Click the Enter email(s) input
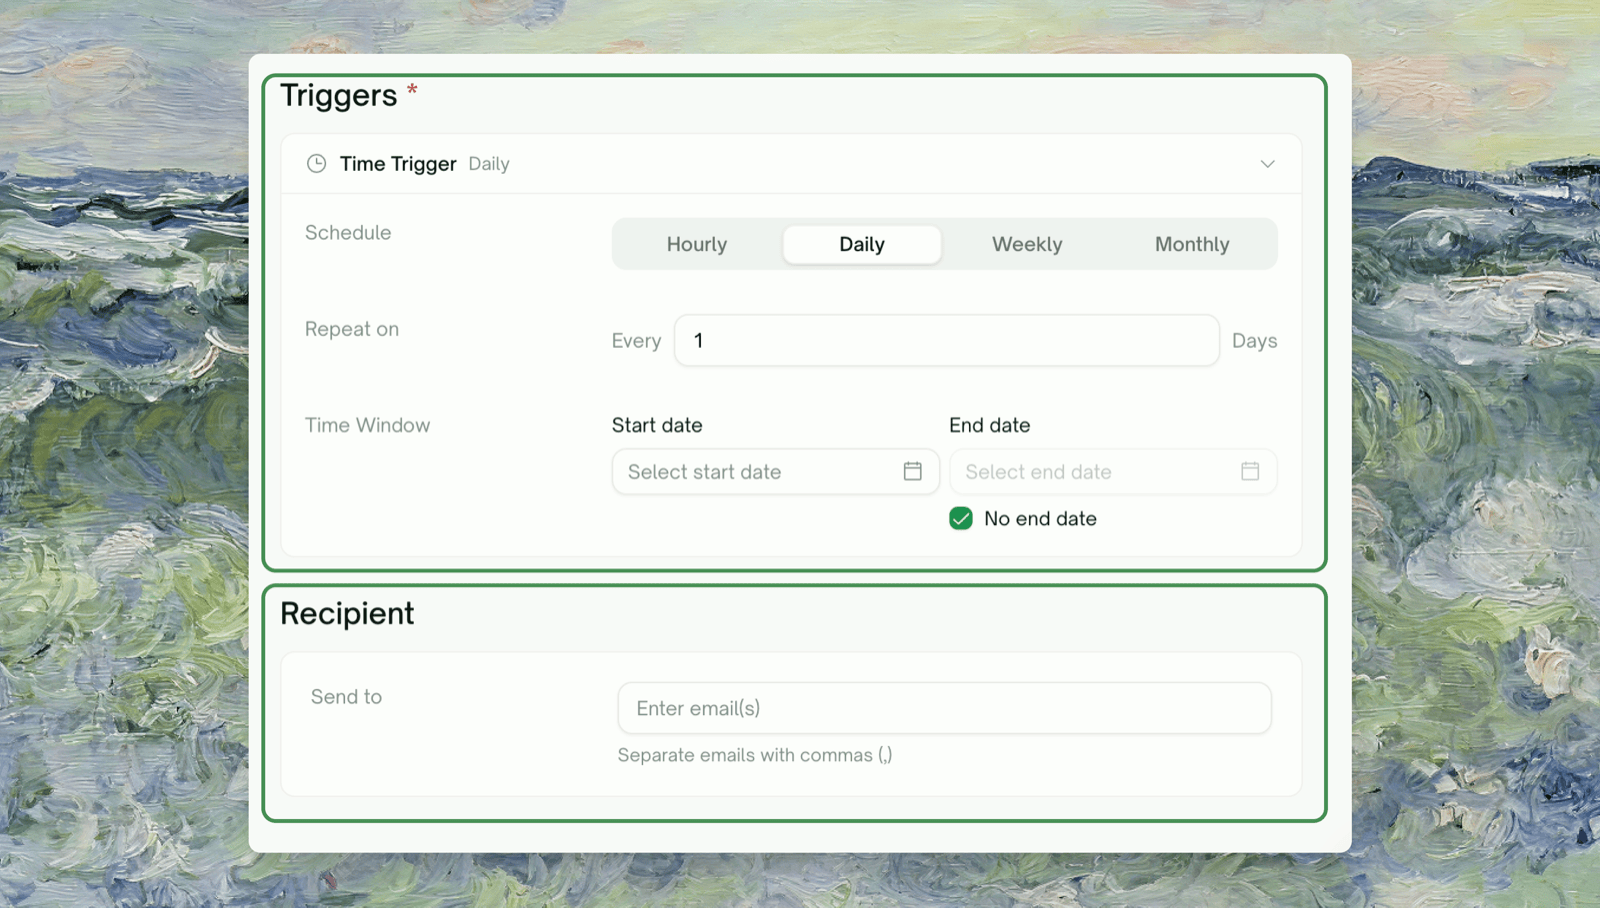 944,708
